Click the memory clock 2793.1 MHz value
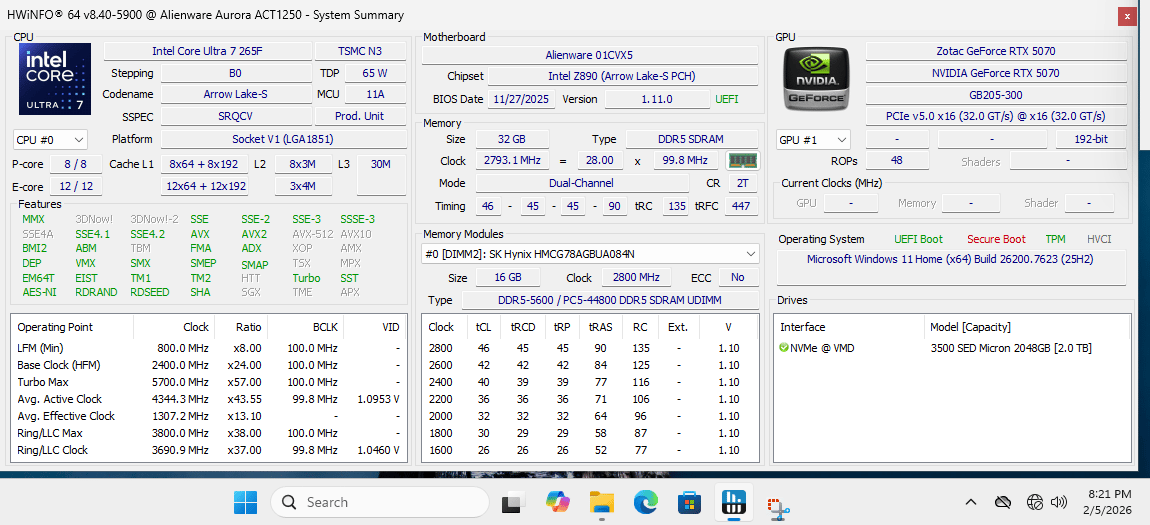Screen dimensions: 1150x525 click(512, 161)
